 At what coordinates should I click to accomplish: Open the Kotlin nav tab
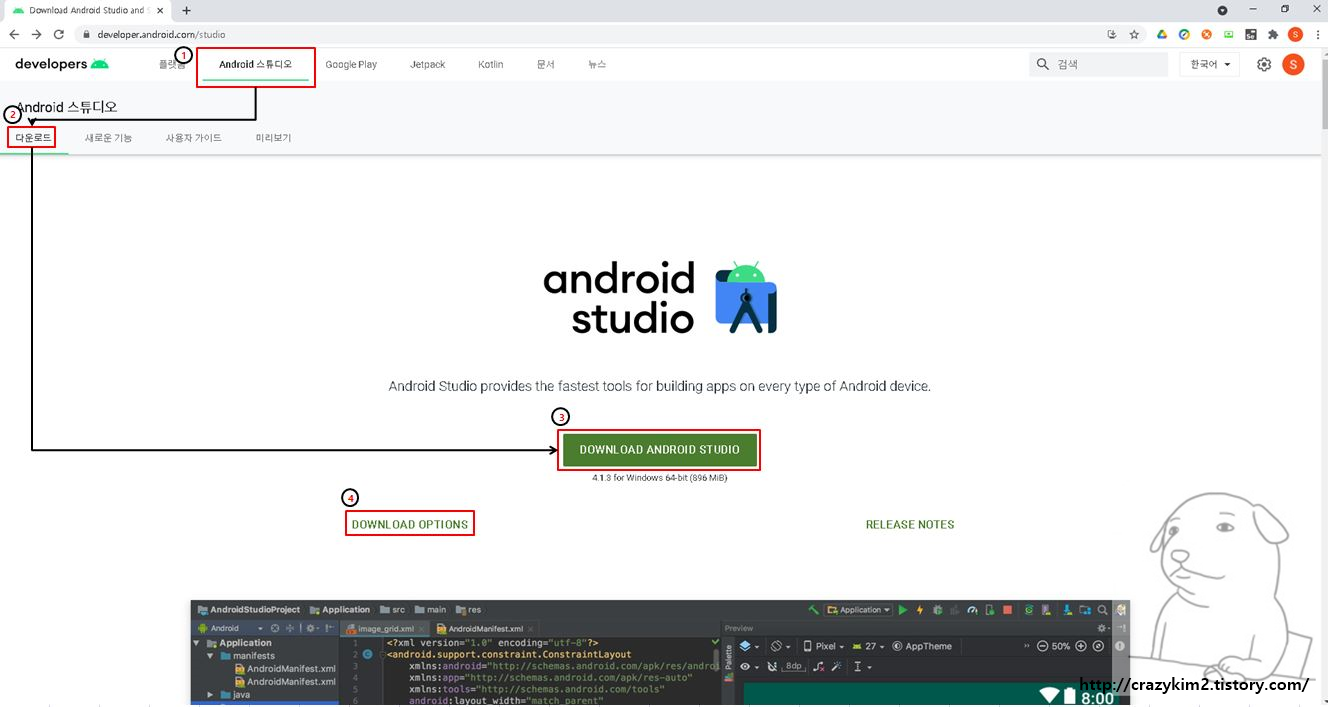(491, 64)
